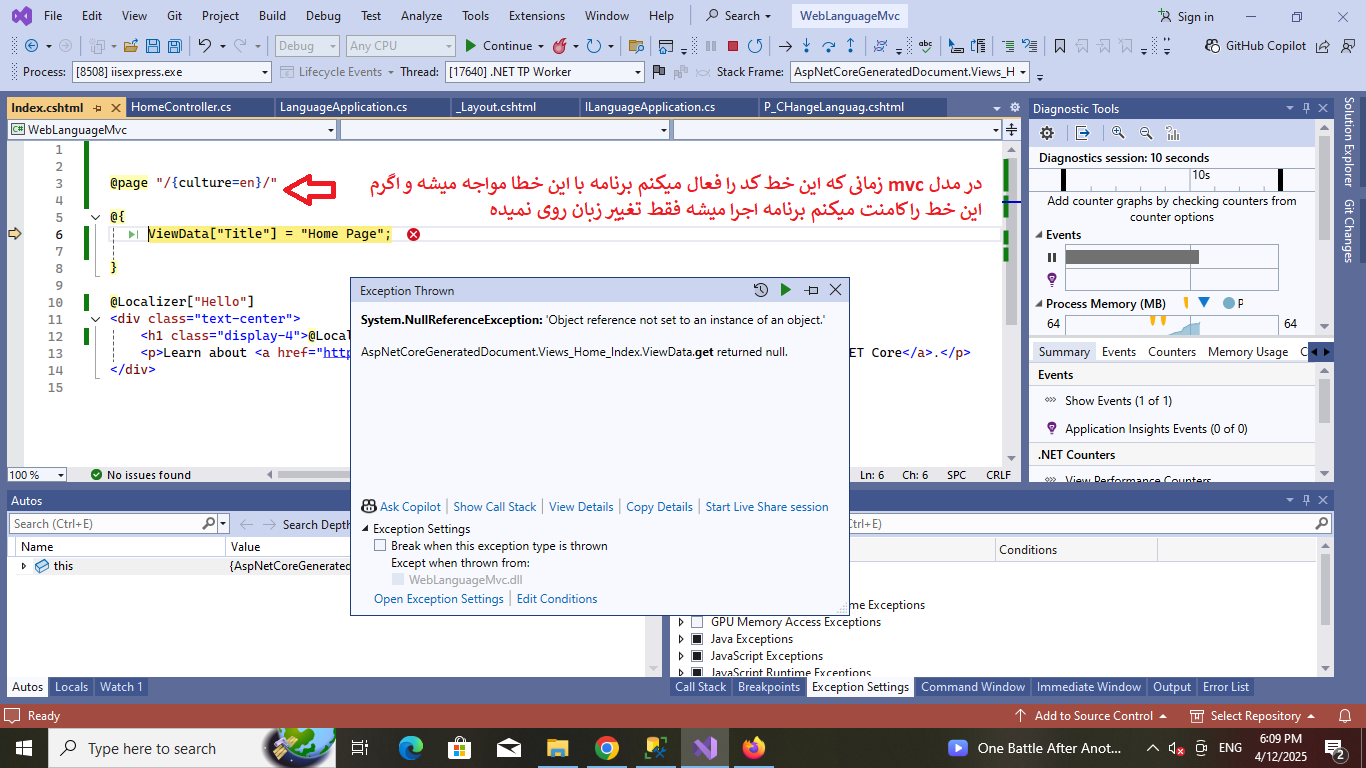Click the GitHub Copilot toolbar button
Viewport: 1366px width, 768px height.
click(1256, 46)
